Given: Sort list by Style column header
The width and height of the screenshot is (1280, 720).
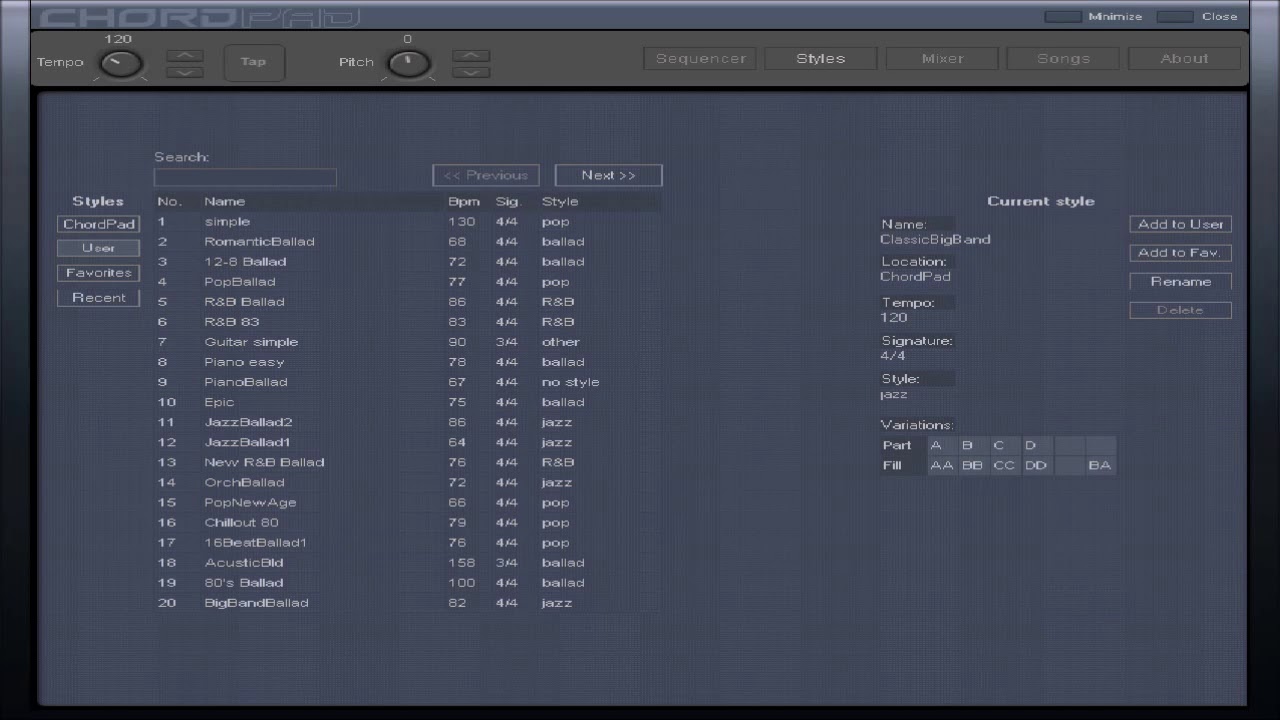Looking at the screenshot, I should pos(560,202).
